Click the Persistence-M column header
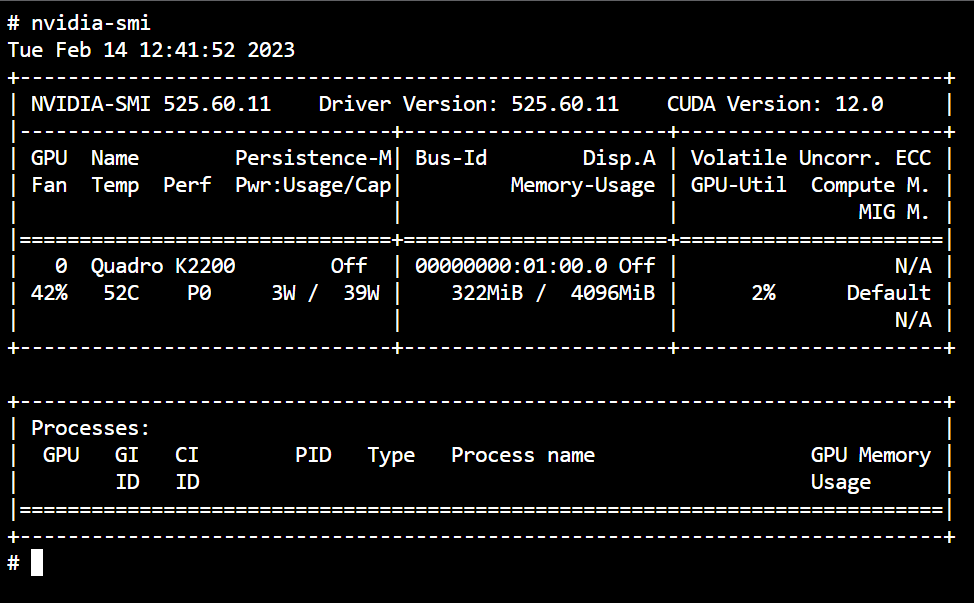 [x=313, y=158]
